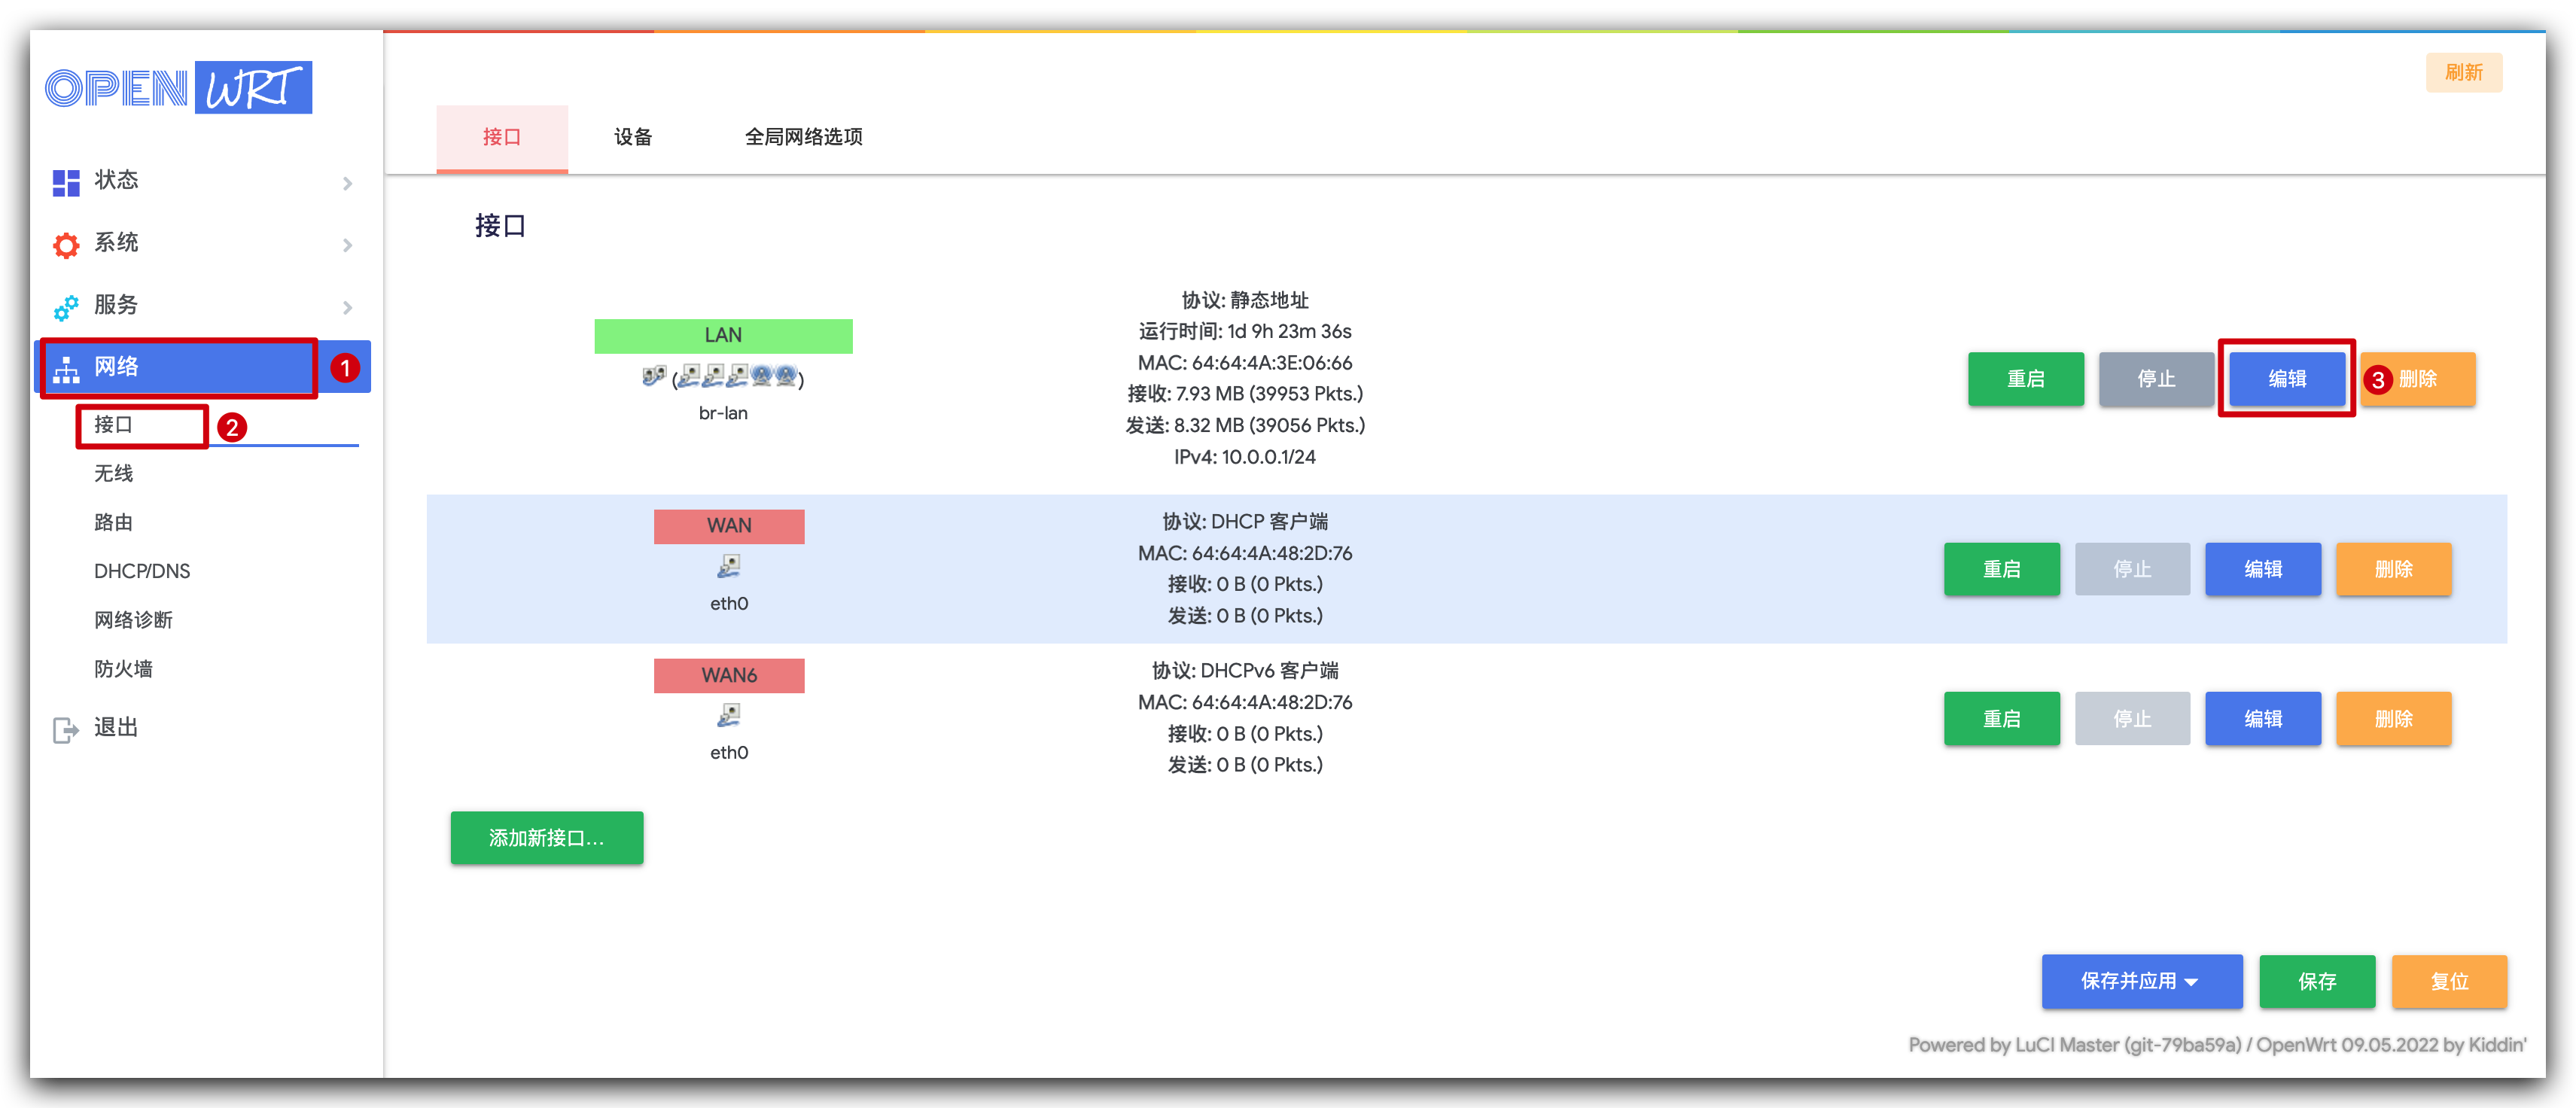Viewport: 2576px width, 1108px height.
Task: Click the 接口 section heading
Action: [x=500, y=226]
